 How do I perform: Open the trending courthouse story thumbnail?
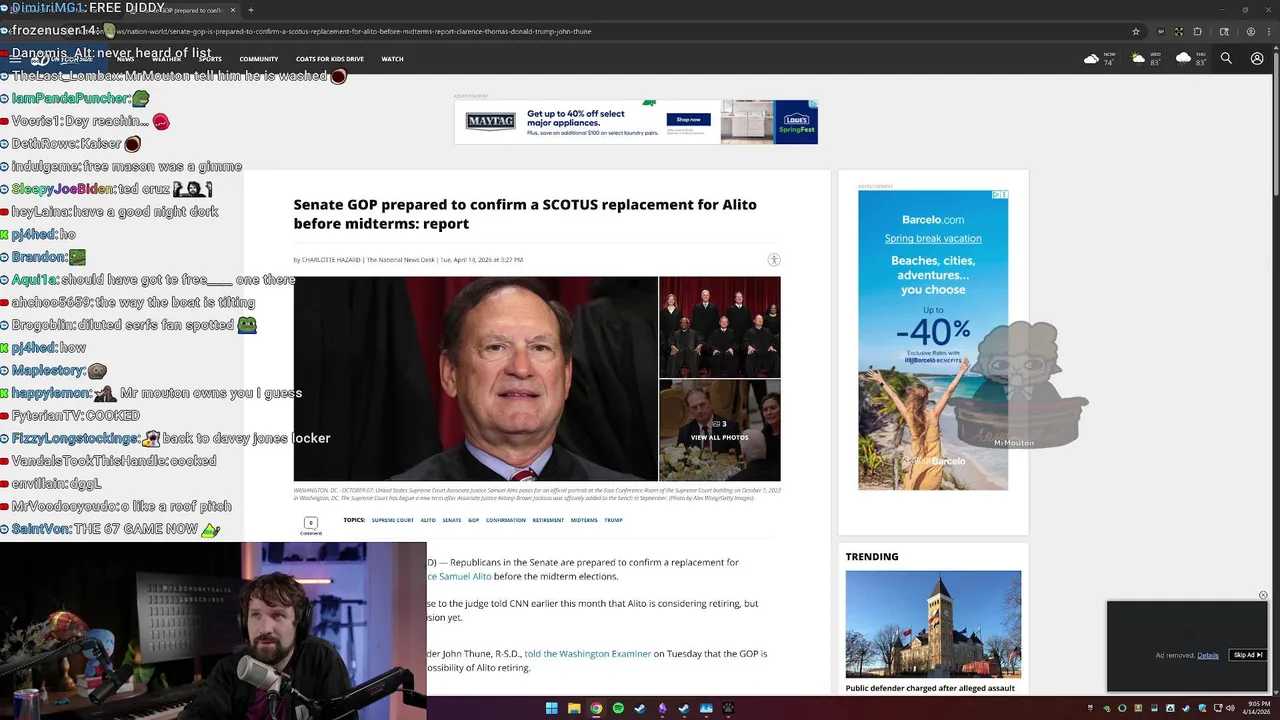pyautogui.click(x=933, y=624)
